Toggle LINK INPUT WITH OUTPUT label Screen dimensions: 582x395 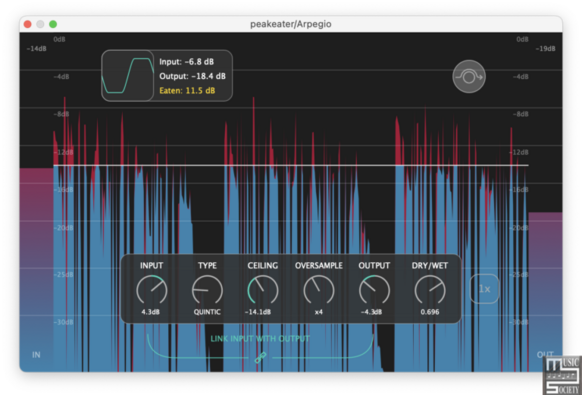[260, 339]
